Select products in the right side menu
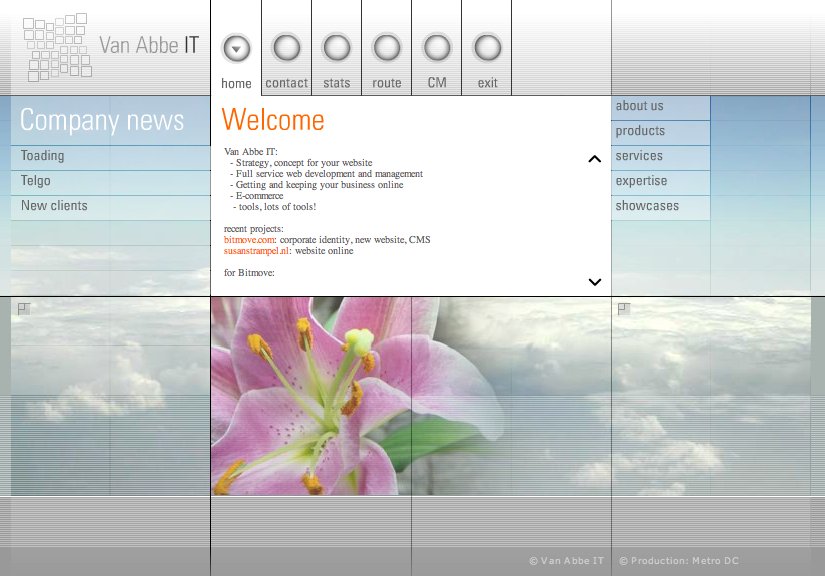The width and height of the screenshot is (825, 576). [641, 131]
